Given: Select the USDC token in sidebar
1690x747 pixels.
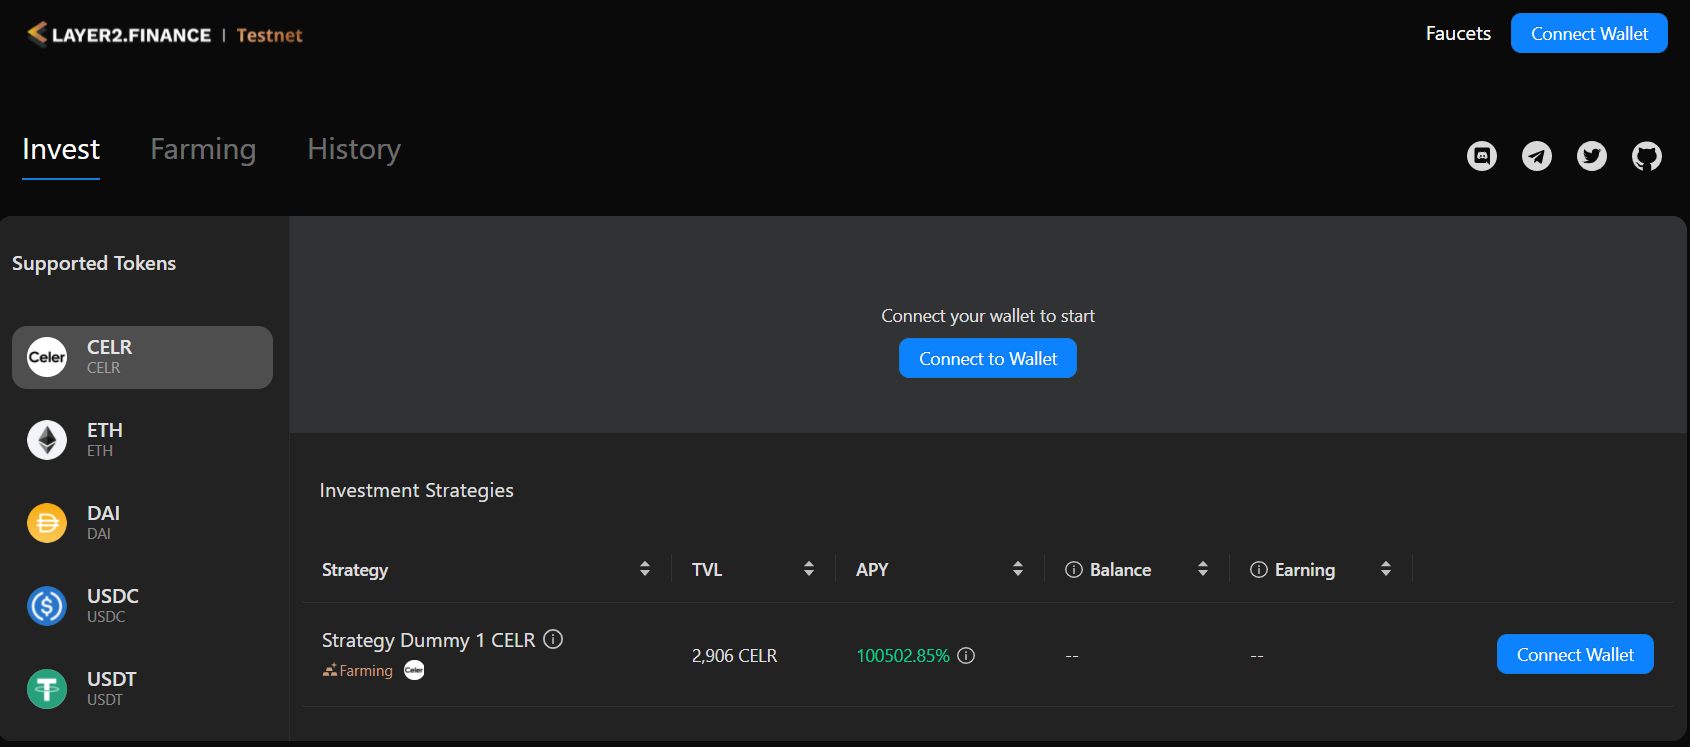Looking at the screenshot, I should pos(142,606).
